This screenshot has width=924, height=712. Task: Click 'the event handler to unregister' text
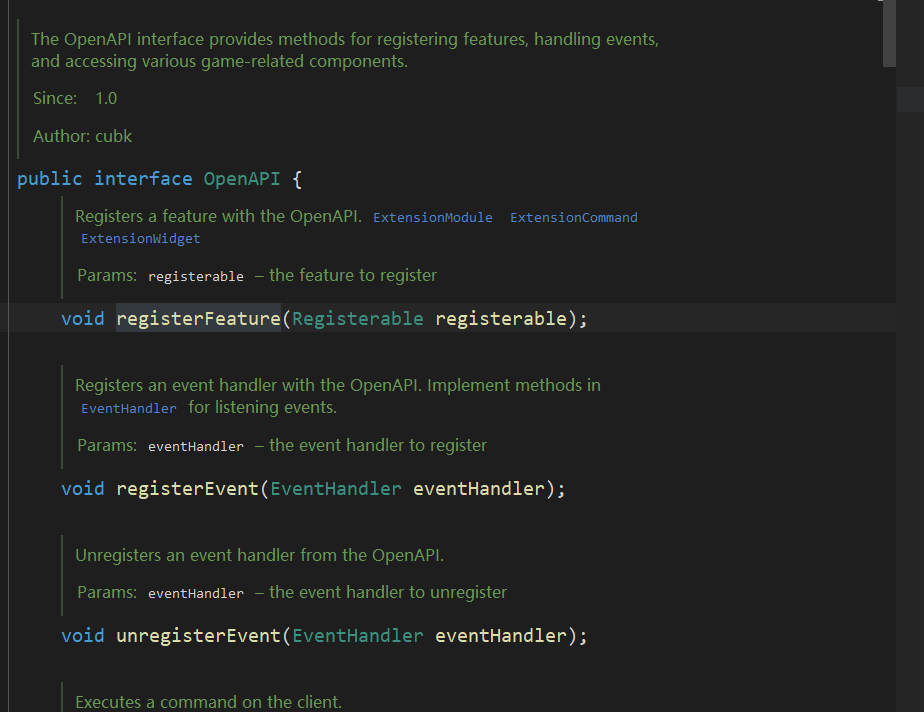point(388,592)
